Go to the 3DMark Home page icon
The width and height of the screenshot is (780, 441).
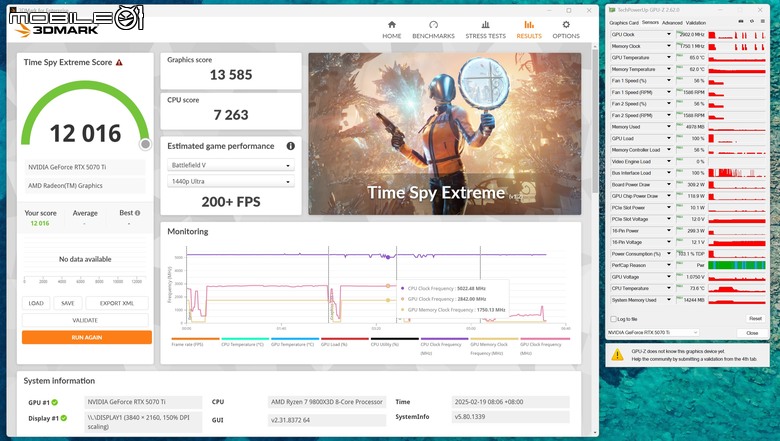(391, 24)
